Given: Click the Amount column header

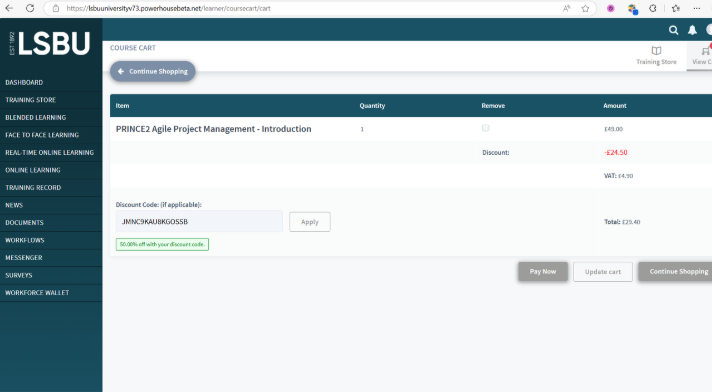Looking at the screenshot, I should 615,105.
